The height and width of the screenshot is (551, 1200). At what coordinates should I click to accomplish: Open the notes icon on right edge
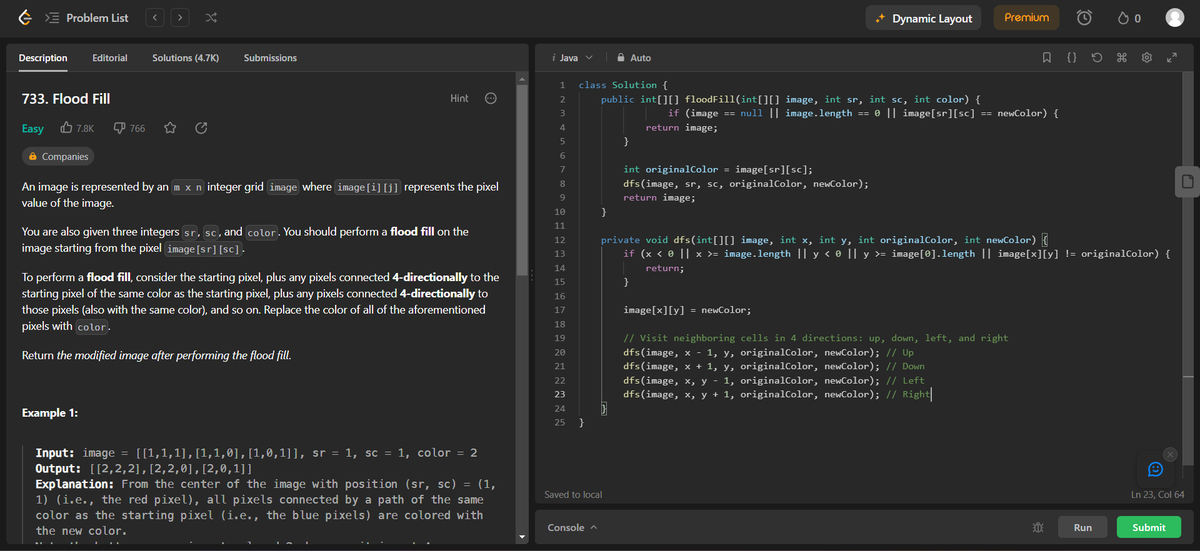[x=1186, y=181]
